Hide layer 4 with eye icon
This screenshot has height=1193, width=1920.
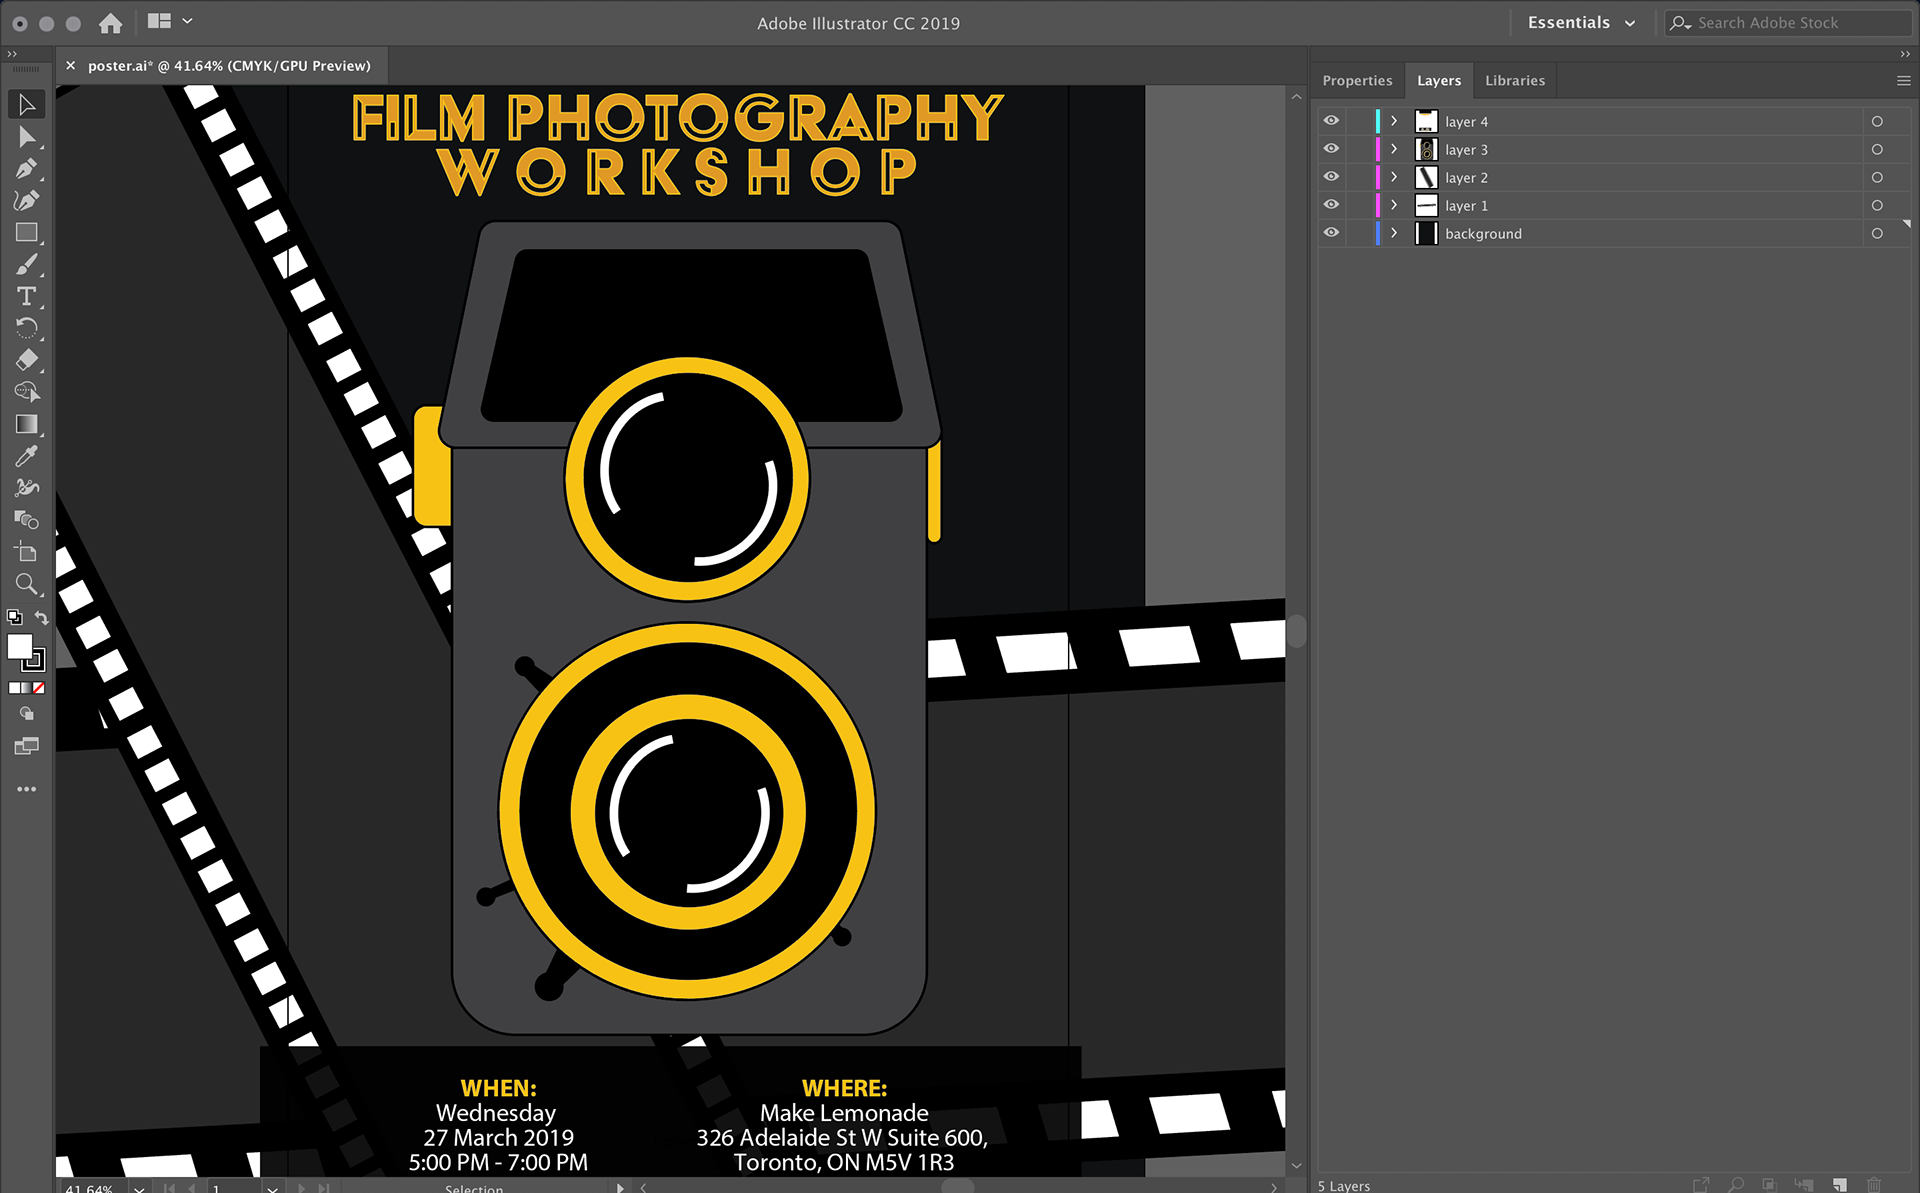click(x=1331, y=121)
